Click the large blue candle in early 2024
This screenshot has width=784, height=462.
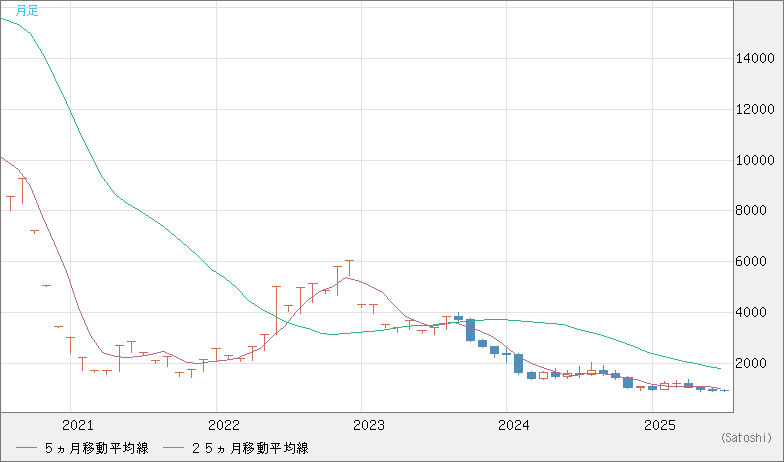coord(518,364)
